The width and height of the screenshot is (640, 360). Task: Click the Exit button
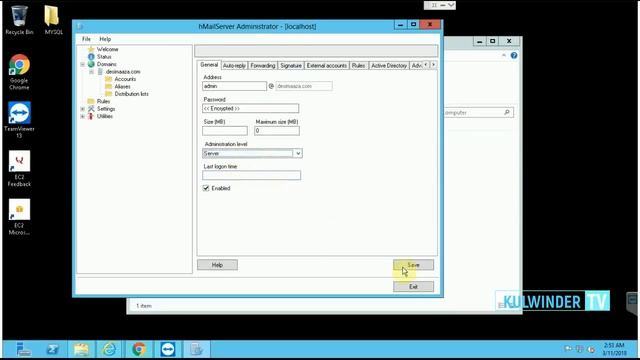[x=413, y=287]
